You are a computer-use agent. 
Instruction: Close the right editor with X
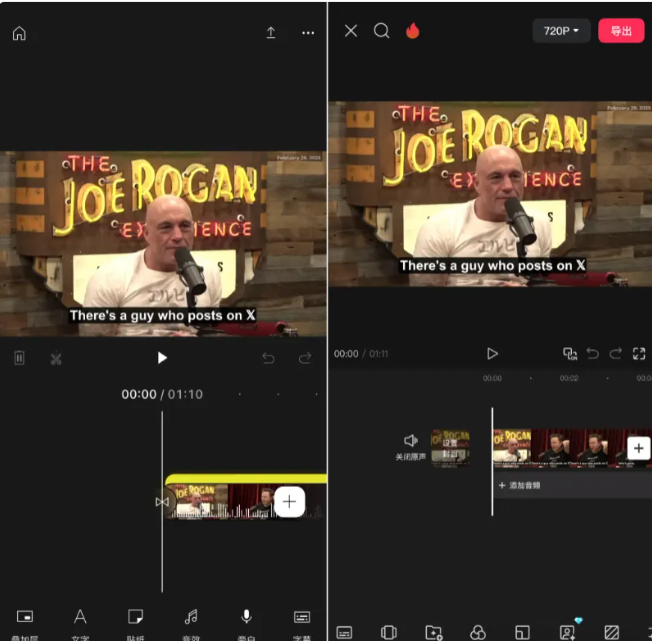pyautogui.click(x=351, y=31)
